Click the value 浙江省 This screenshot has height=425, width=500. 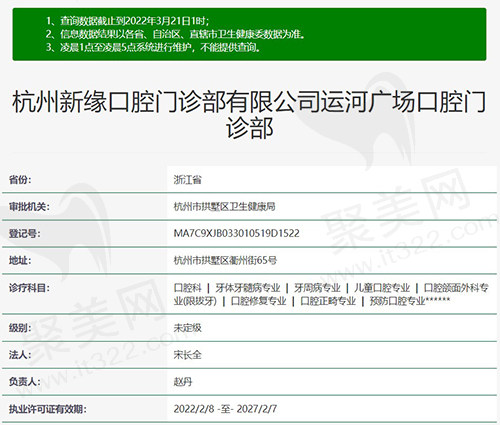coord(187,180)
